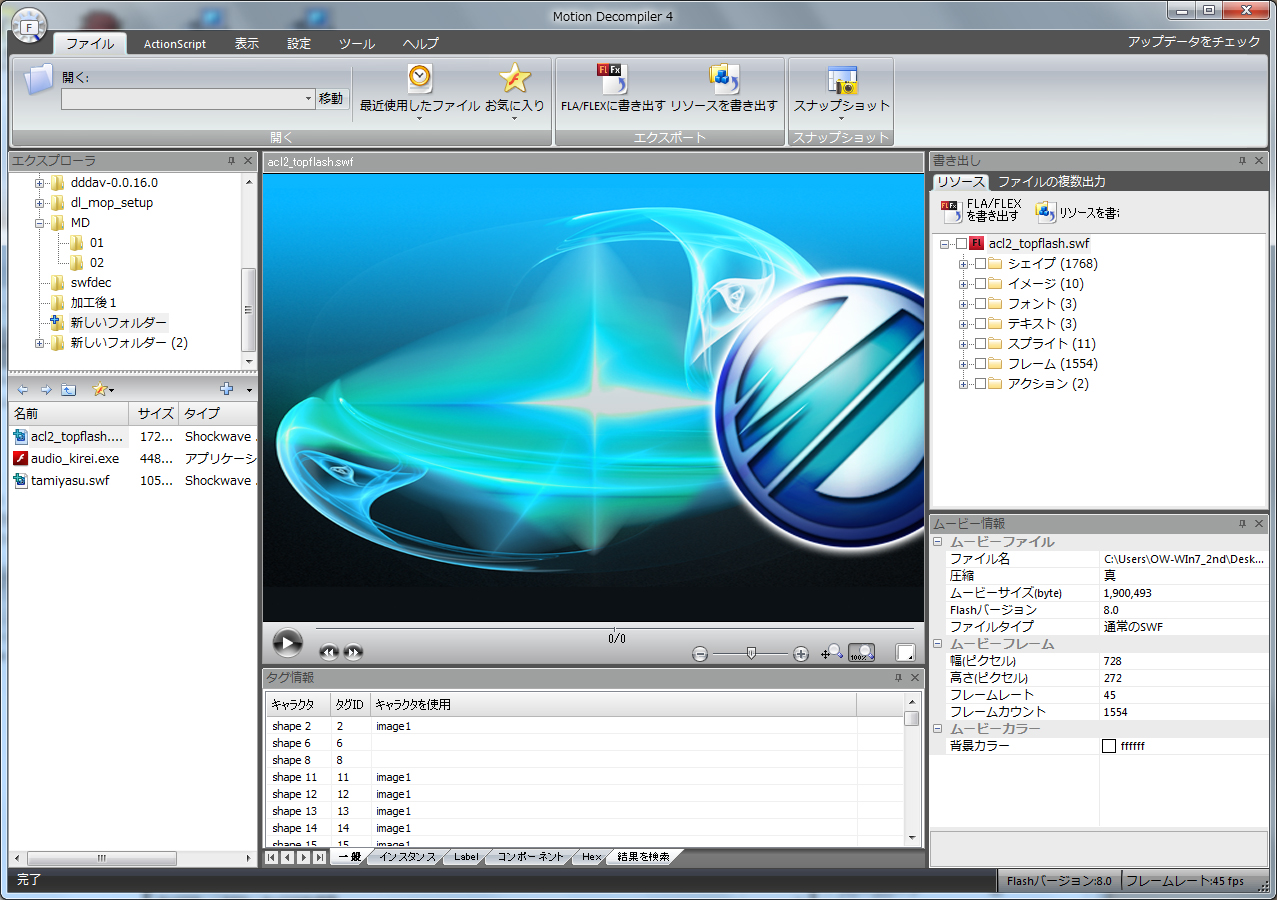The image size is (1277, 900).
Task: Open the 設定 ribbon tab
Action: 299,44
